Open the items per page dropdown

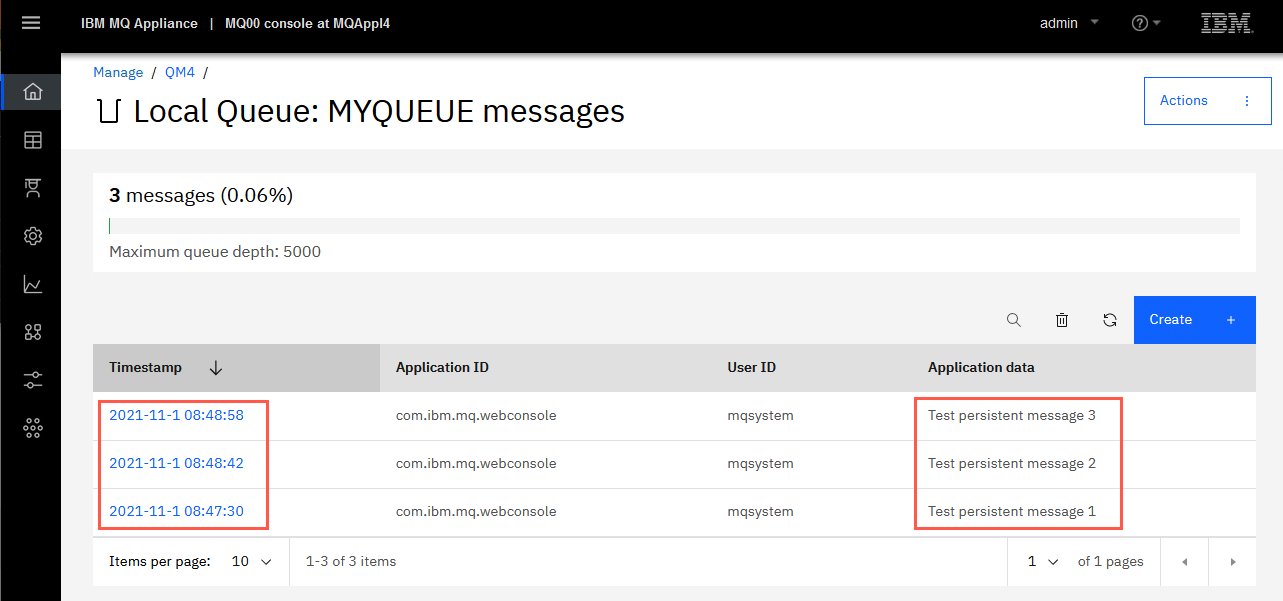253,561
